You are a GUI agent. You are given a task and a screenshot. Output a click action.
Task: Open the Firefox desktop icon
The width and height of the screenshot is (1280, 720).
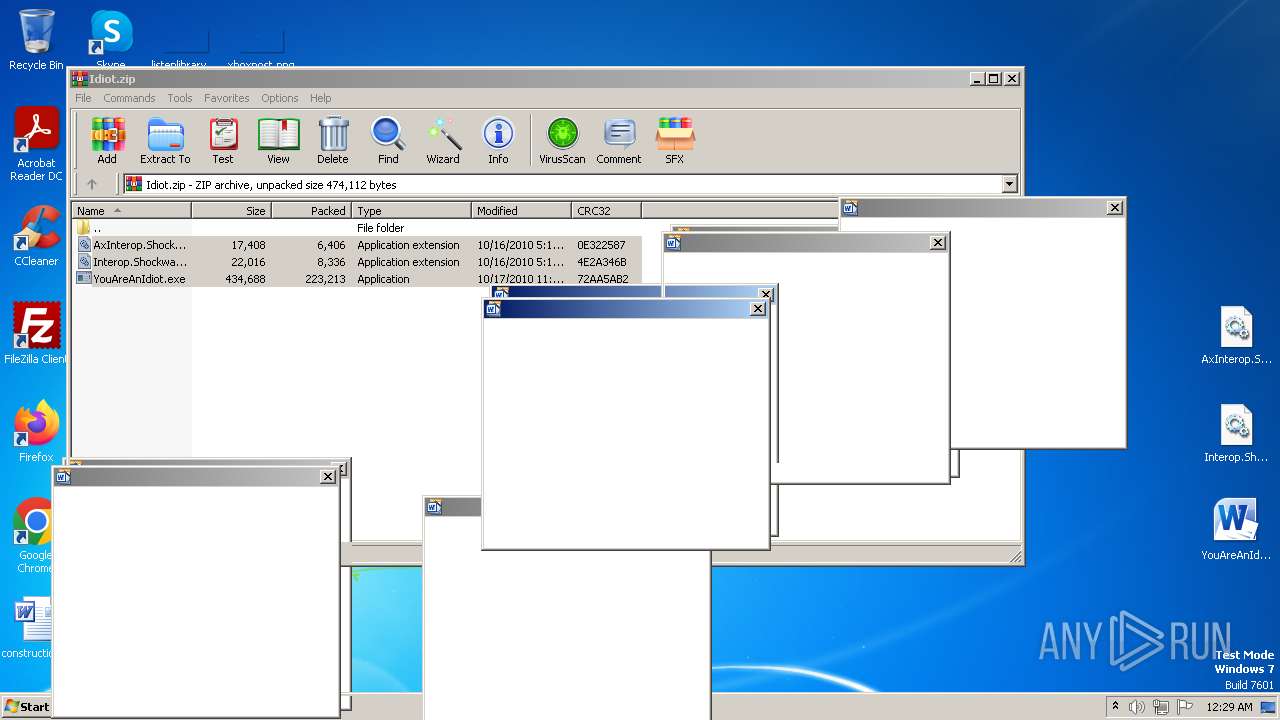[x=36, y=432]
